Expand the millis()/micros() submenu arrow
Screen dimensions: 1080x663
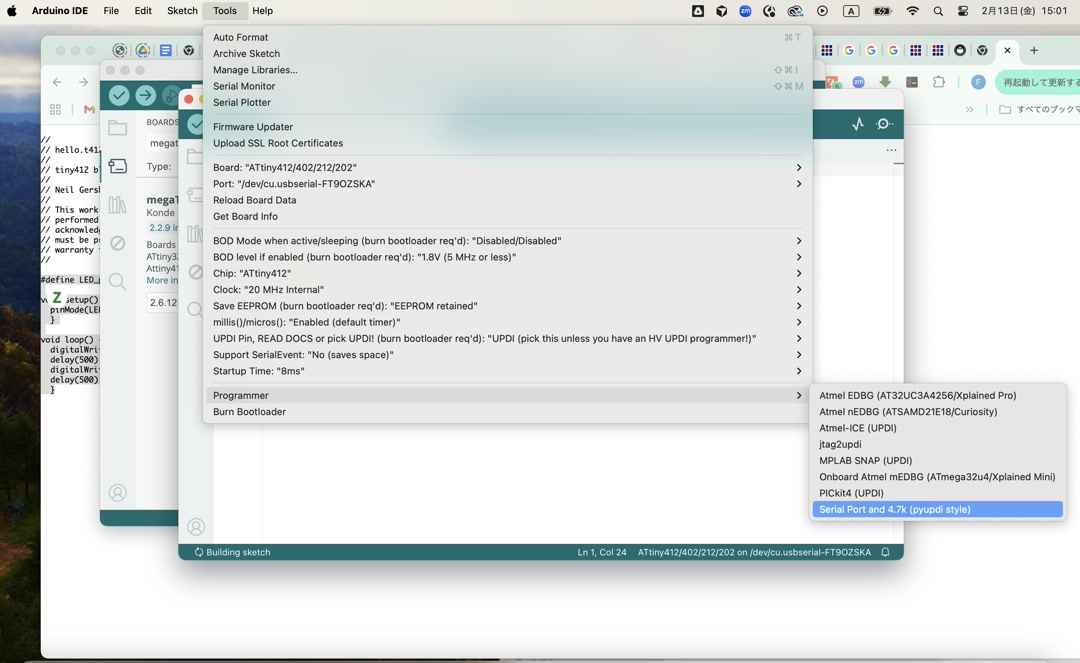coord(799,322)
